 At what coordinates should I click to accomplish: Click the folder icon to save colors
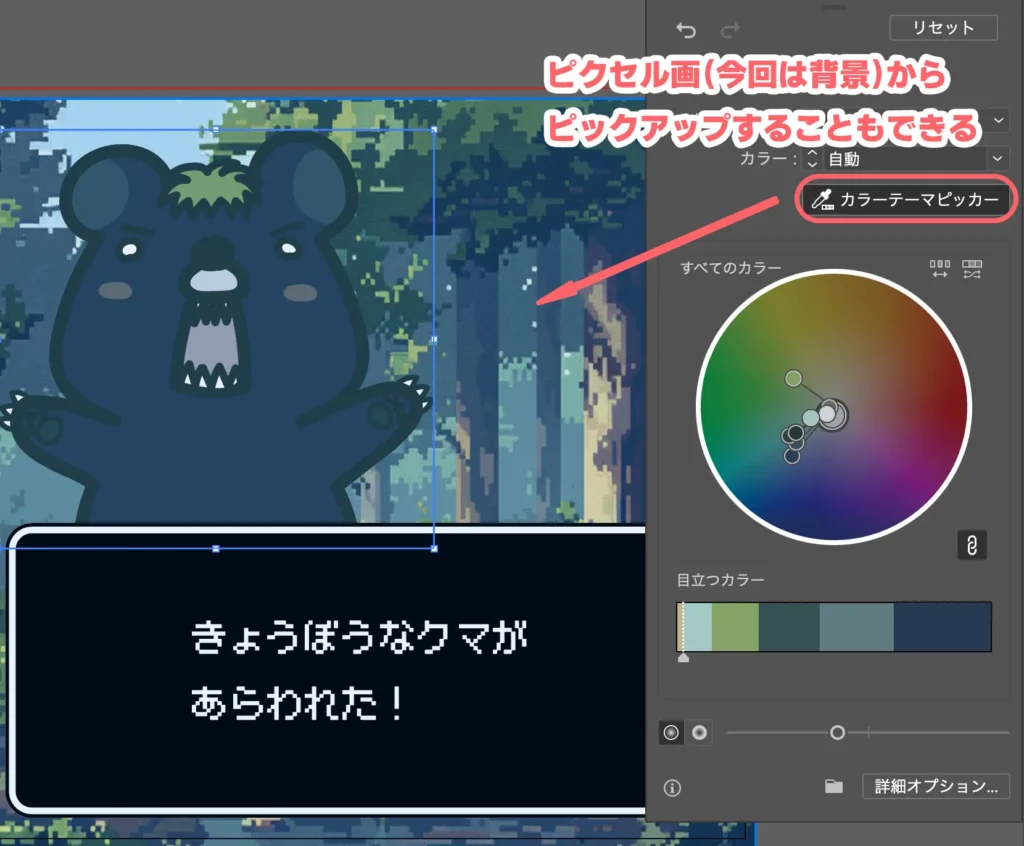pyautogui.click(x=836, y=787)
